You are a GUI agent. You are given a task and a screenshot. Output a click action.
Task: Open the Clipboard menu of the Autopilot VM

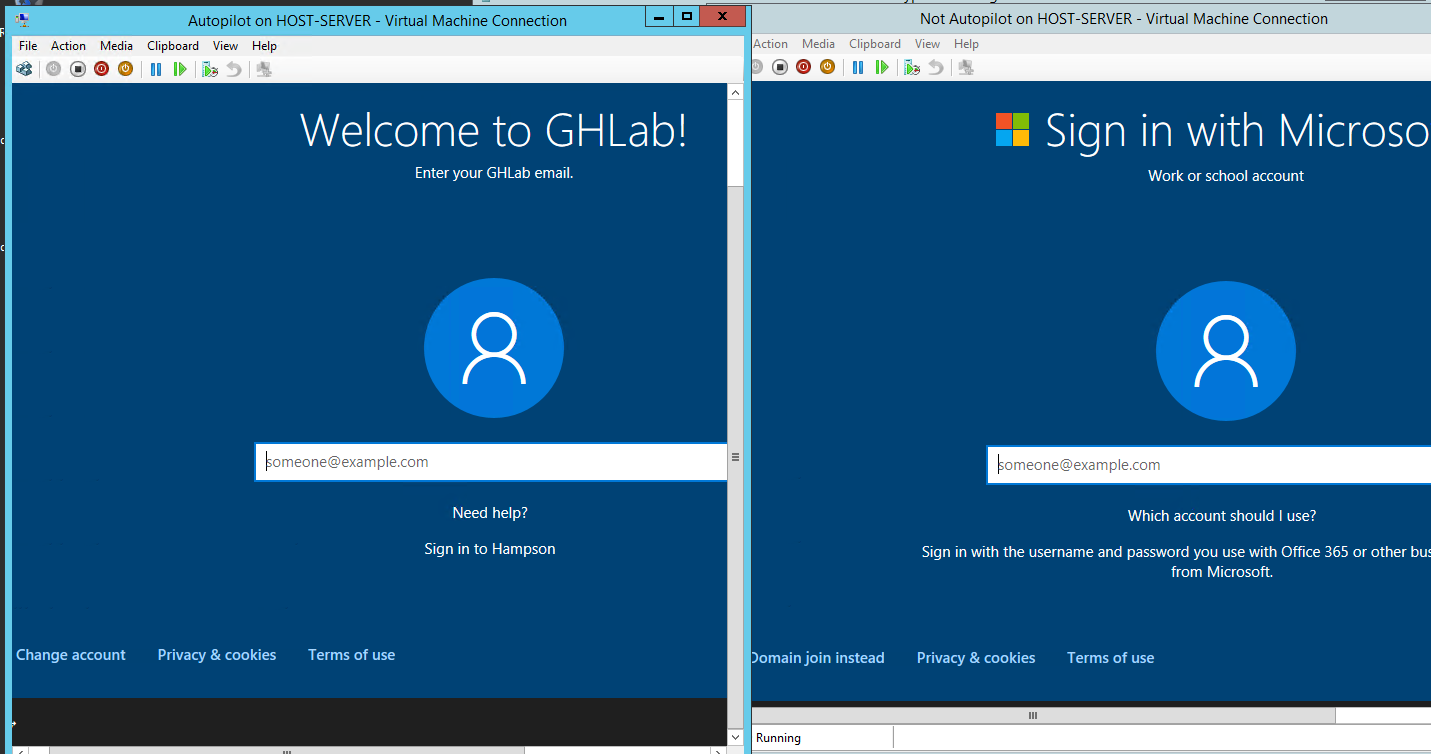pyautogui.click(x=172, y=45)
